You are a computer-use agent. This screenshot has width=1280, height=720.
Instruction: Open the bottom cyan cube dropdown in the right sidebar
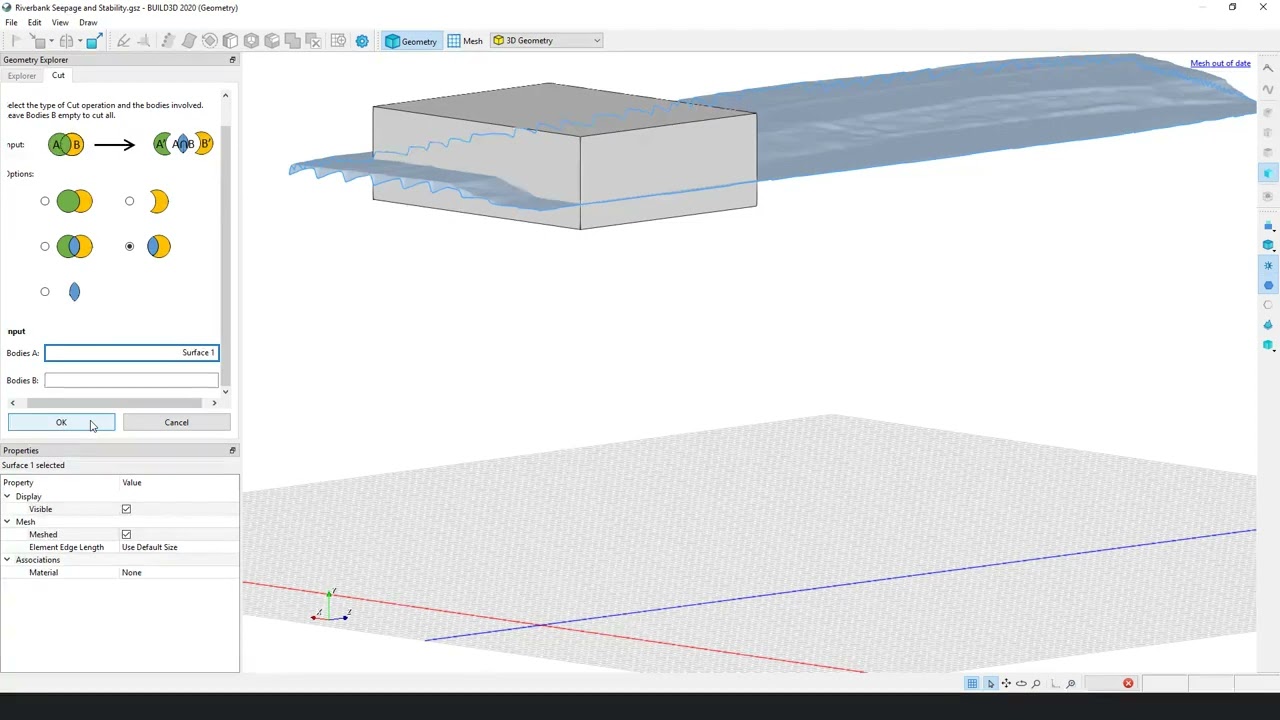[1269, 346]
